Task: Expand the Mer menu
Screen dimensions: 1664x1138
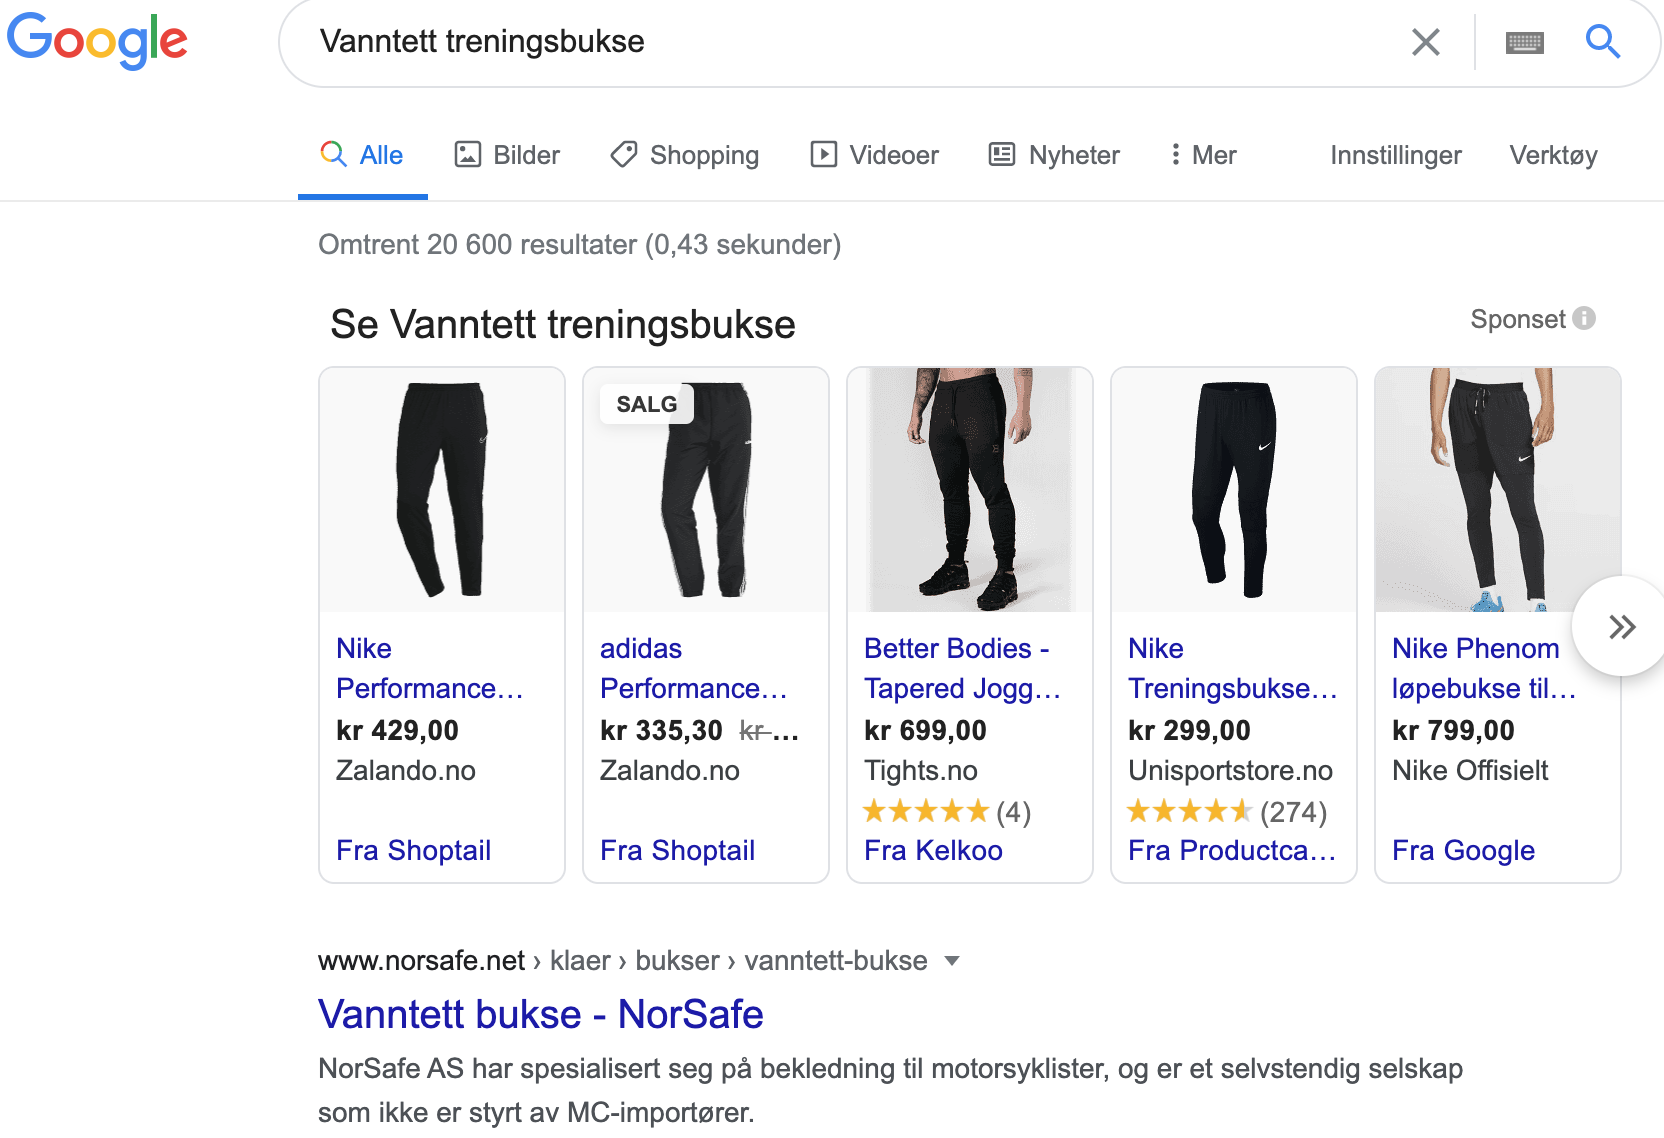Action: pyautogui.click(x=1203, y=155)
